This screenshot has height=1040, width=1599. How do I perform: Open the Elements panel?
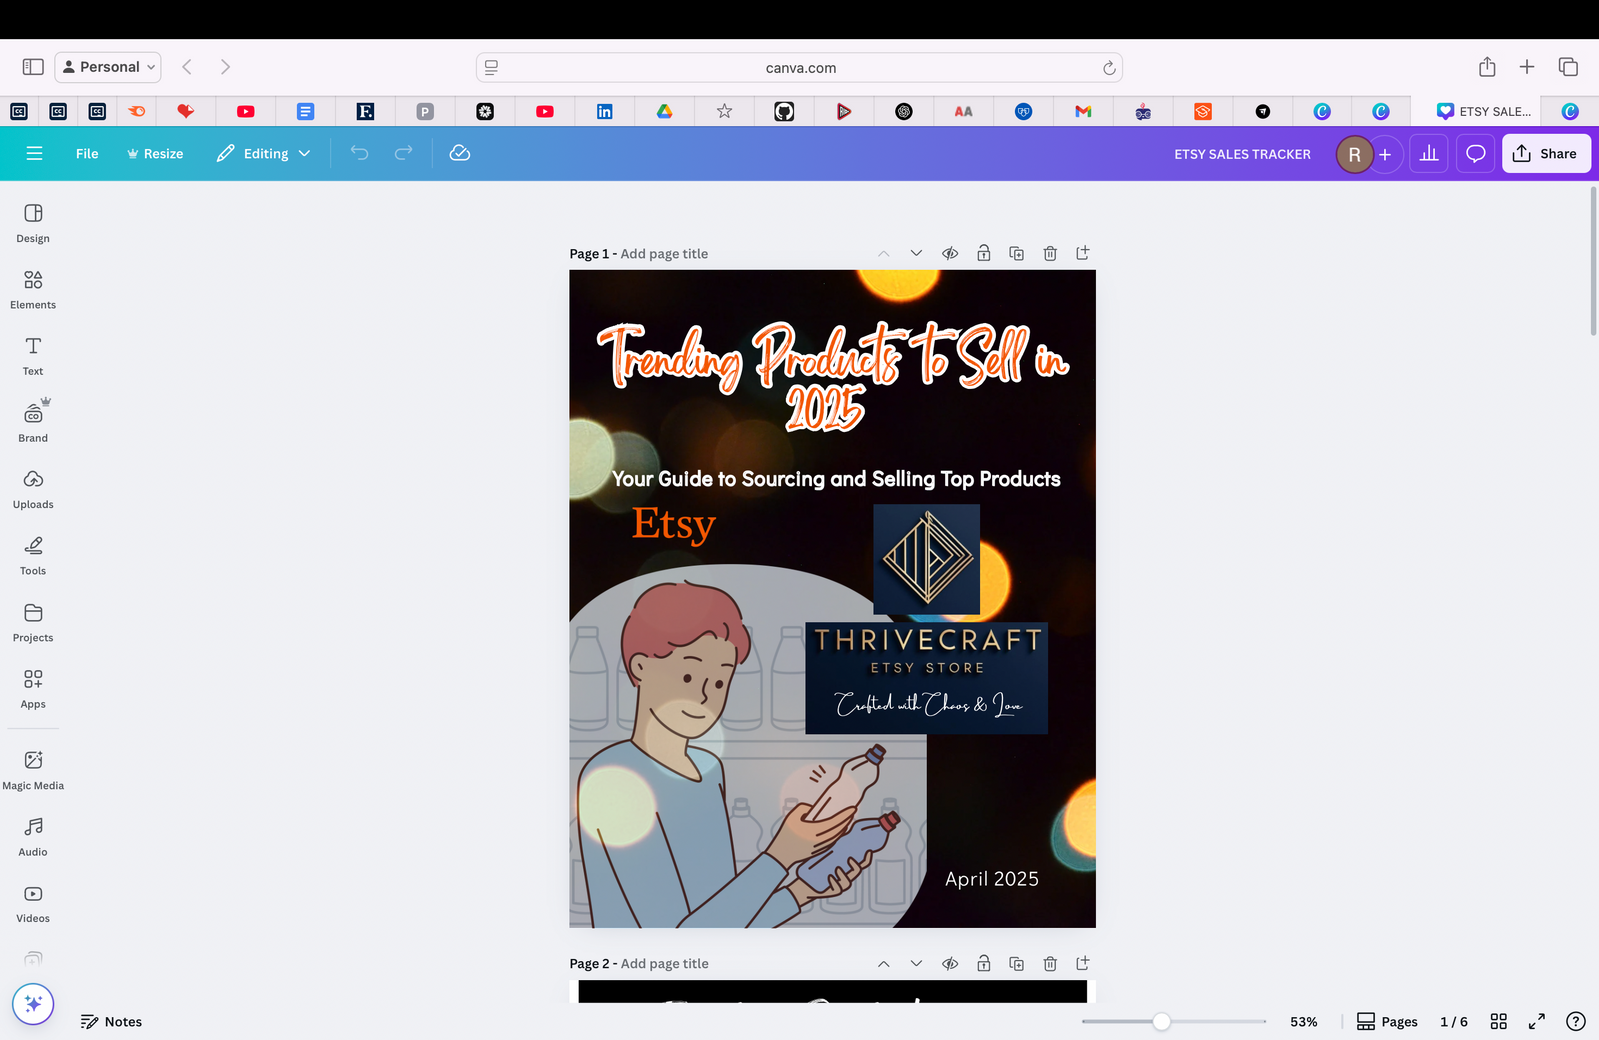33,290
